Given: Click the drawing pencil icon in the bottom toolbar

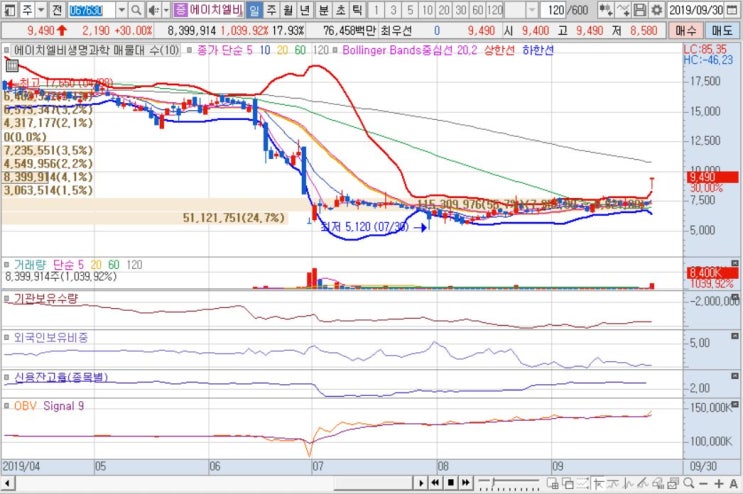Looking at the screenshot, I should pyautogui.click(x=643, y=484).
